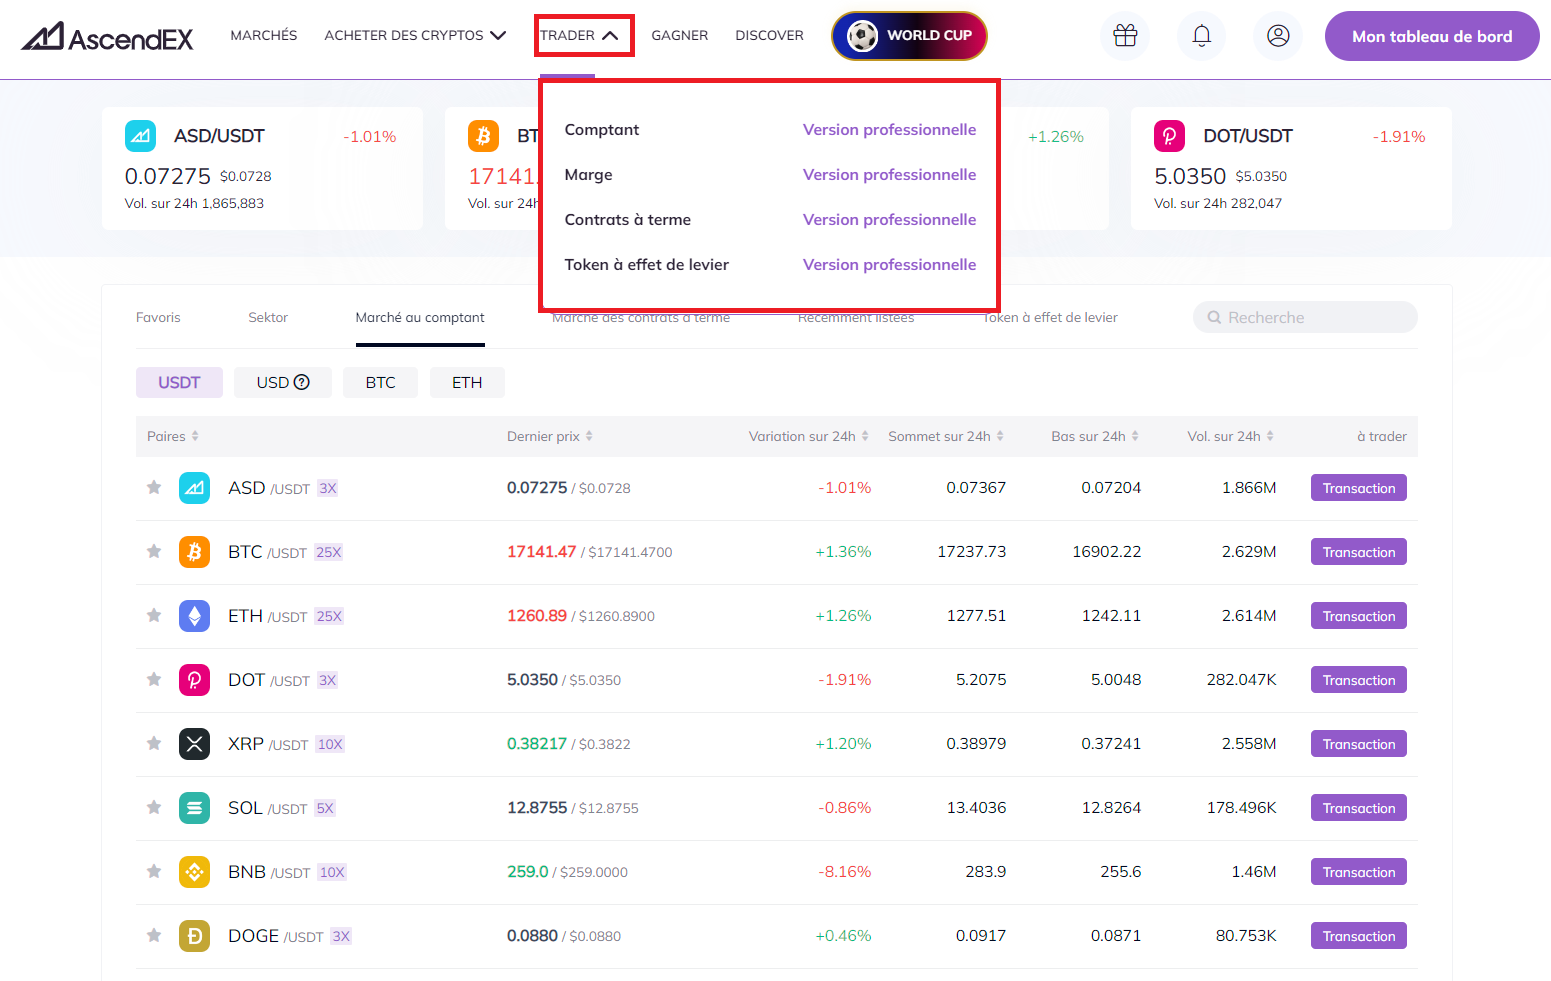The image size is (1551, 981).
Task: Filter pairs by BTC
Action: click(380, 382)
